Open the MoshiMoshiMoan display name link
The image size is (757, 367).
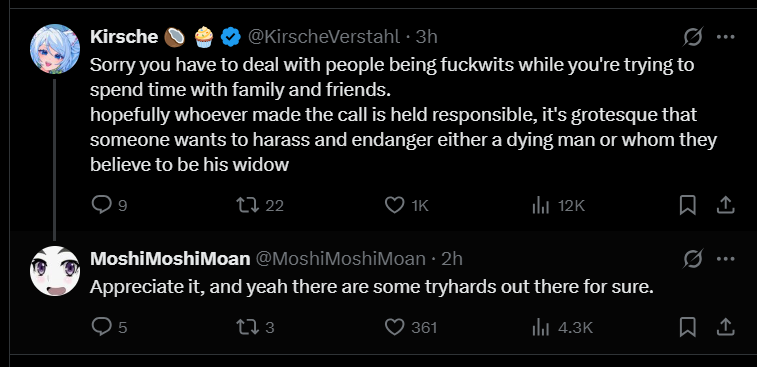(x=170, y=259)
